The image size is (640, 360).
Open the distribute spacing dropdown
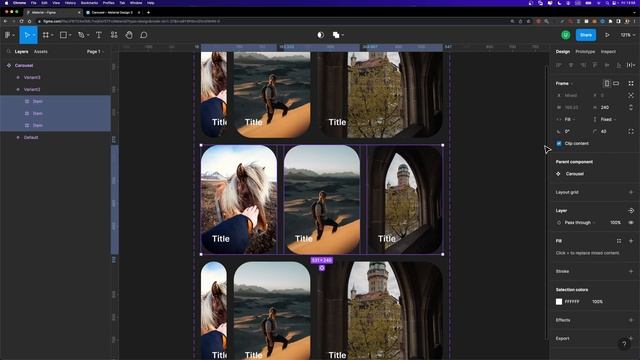[x=631, y=65]
